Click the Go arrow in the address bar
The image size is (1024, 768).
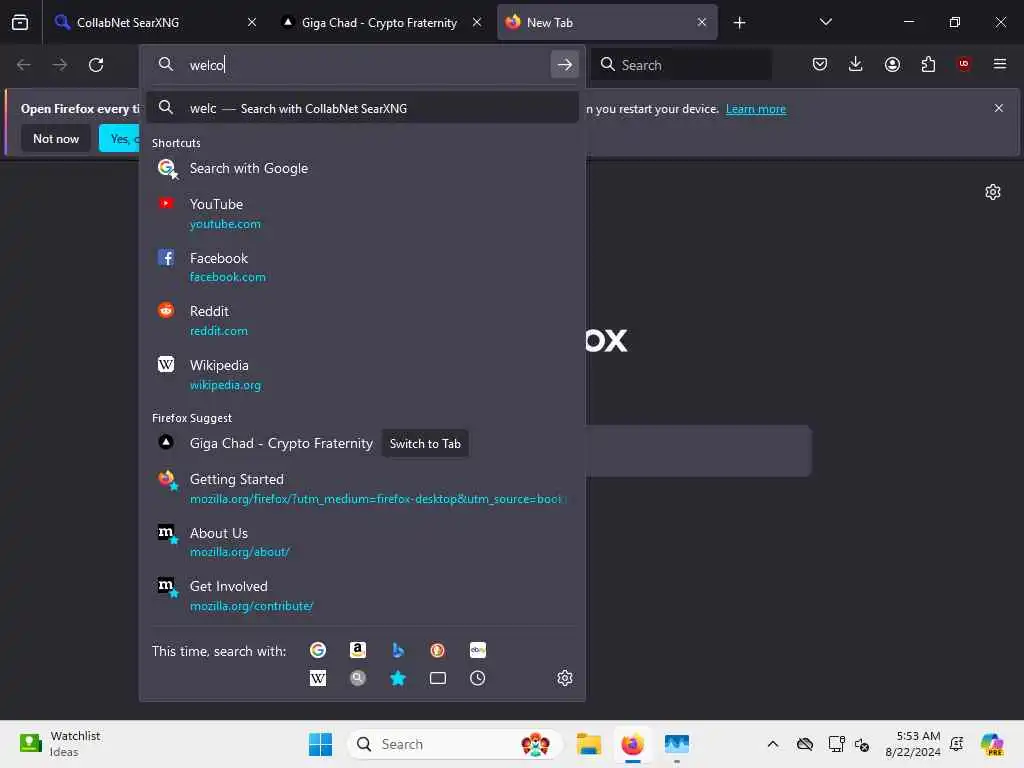pyautogui.click(x=565, y=65)
